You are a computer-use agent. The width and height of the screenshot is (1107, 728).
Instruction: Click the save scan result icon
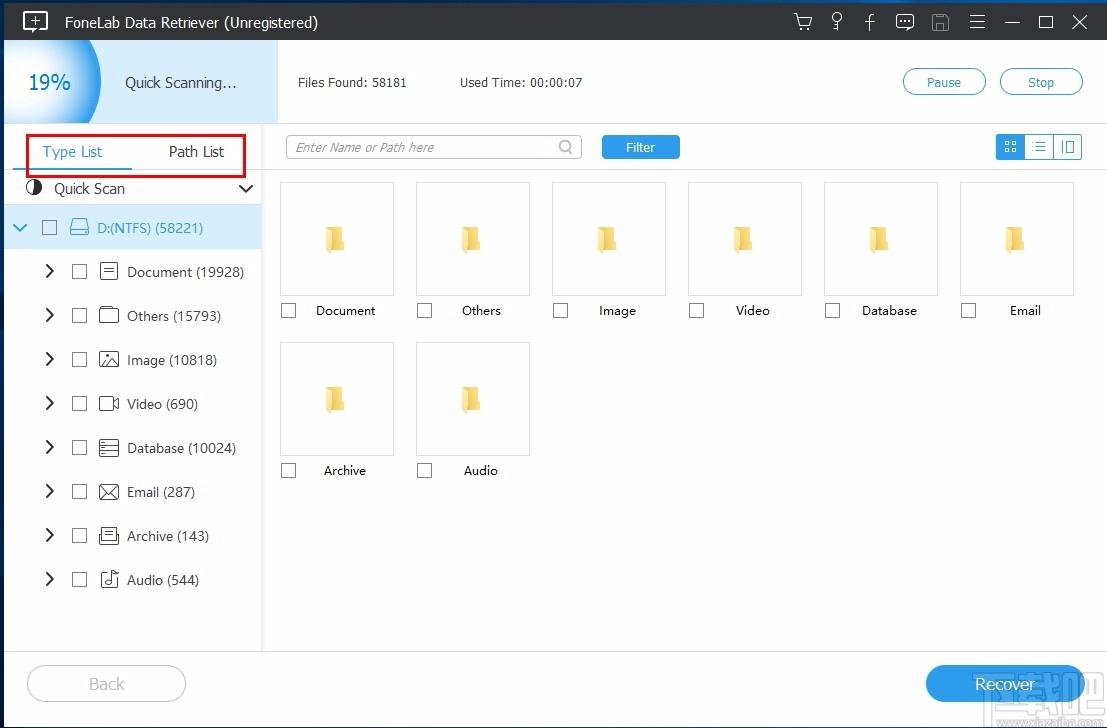(x=940, y=22)
